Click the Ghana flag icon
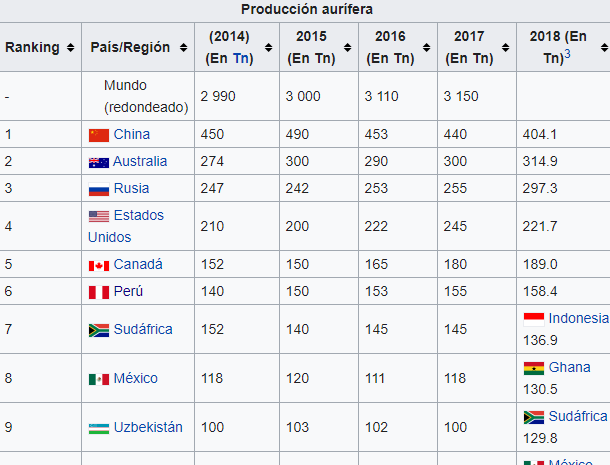The height and width of the screenshot is (465, 610). click(534, 368)
